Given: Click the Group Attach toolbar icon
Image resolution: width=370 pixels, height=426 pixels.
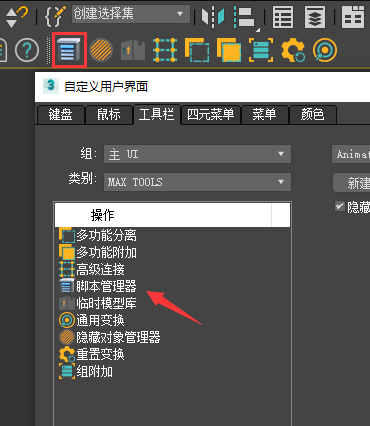Looking at the screenshot, I should [261, 50].
